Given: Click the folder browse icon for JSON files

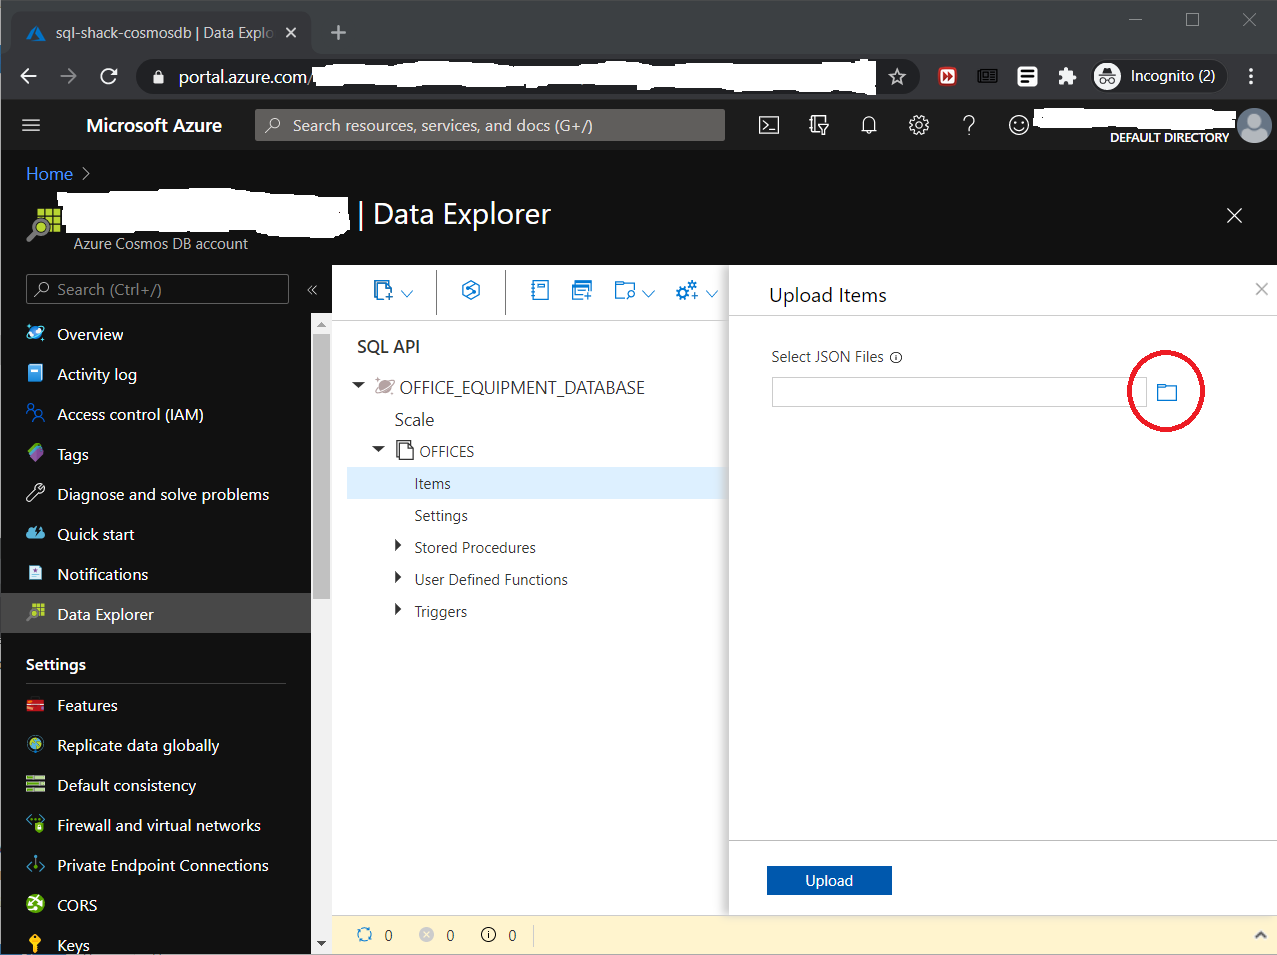Looking at the screenshot, I should pos(1166,392).
